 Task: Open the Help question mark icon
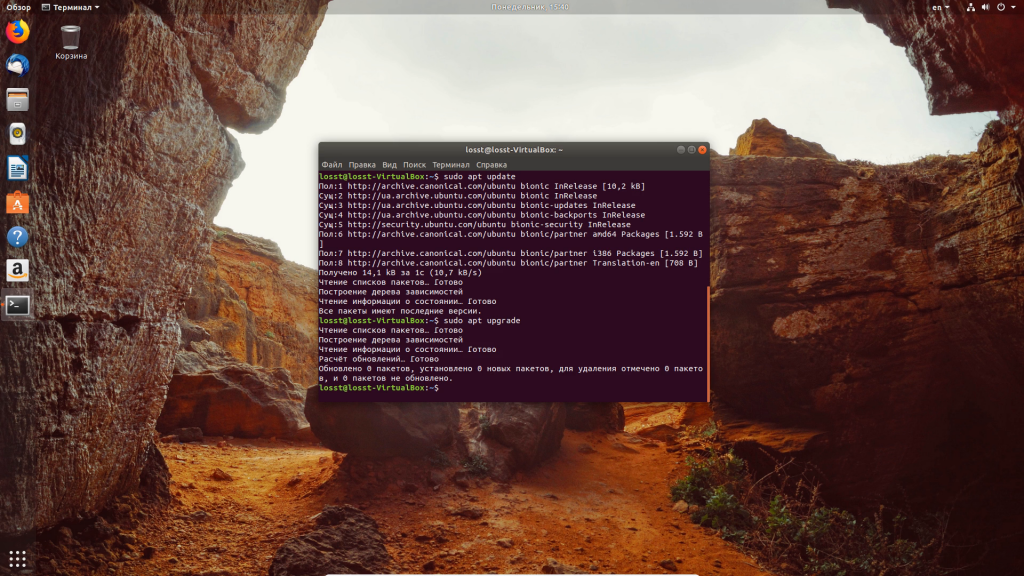pos(18,236)
